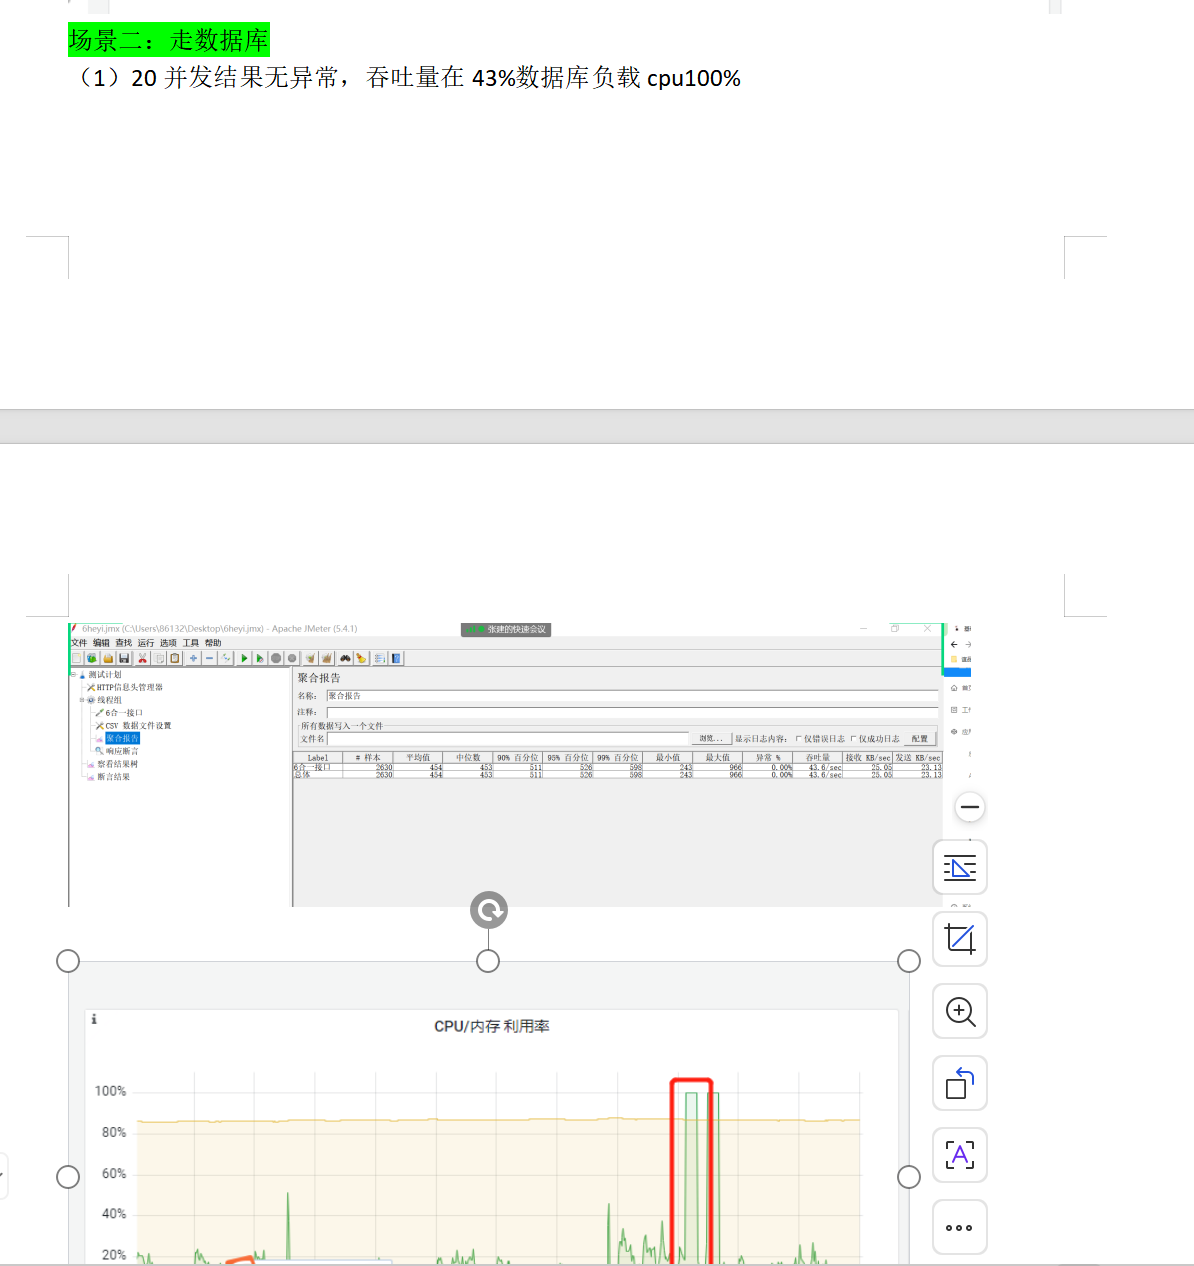
Task: Select 响应断言 in the JMeter tree
Action: tap(122, 751)
